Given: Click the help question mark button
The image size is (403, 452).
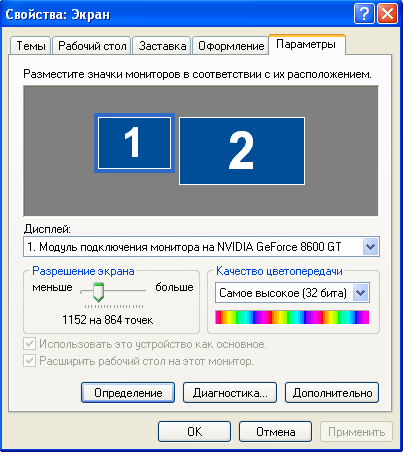Looking at the screenshot, I should tap(364, 14).
